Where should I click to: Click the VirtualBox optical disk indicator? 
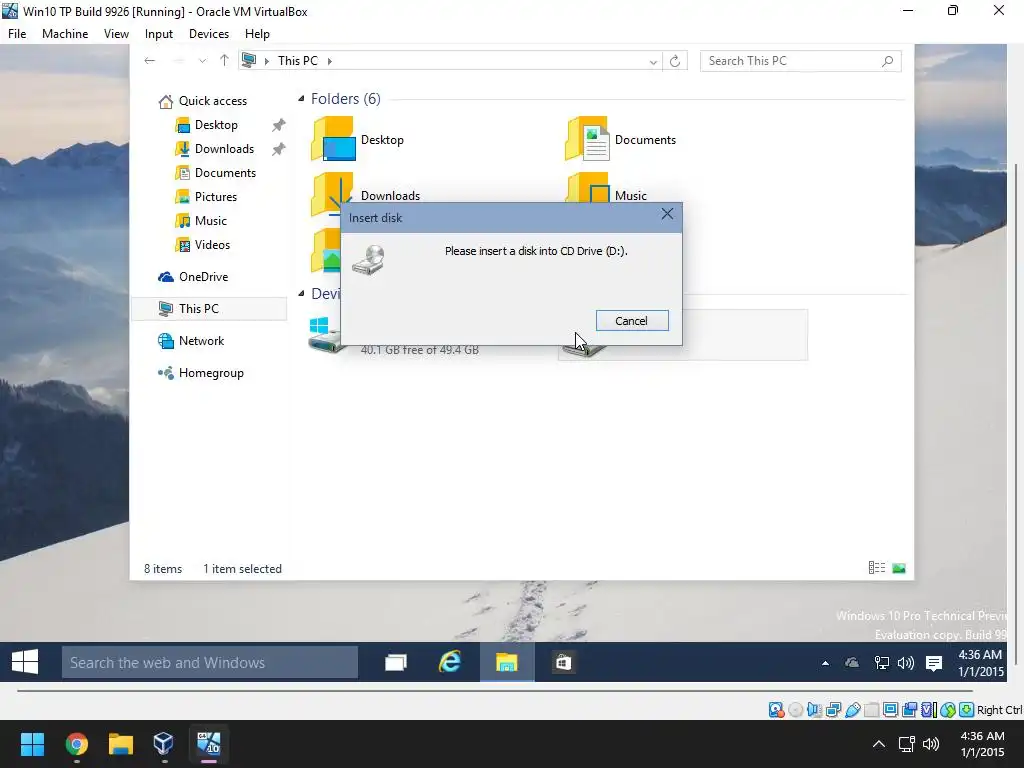pos(795,710)
